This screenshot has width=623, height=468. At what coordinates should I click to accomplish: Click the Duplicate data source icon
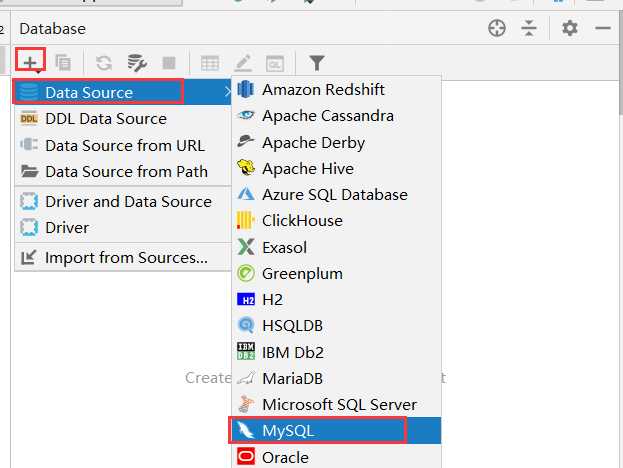[63, 63]
